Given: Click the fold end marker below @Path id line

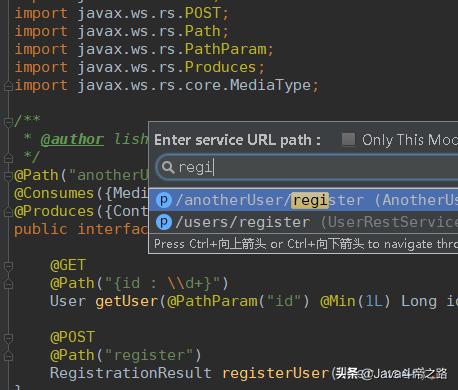Looking at the screenshot, I should 8,284.
